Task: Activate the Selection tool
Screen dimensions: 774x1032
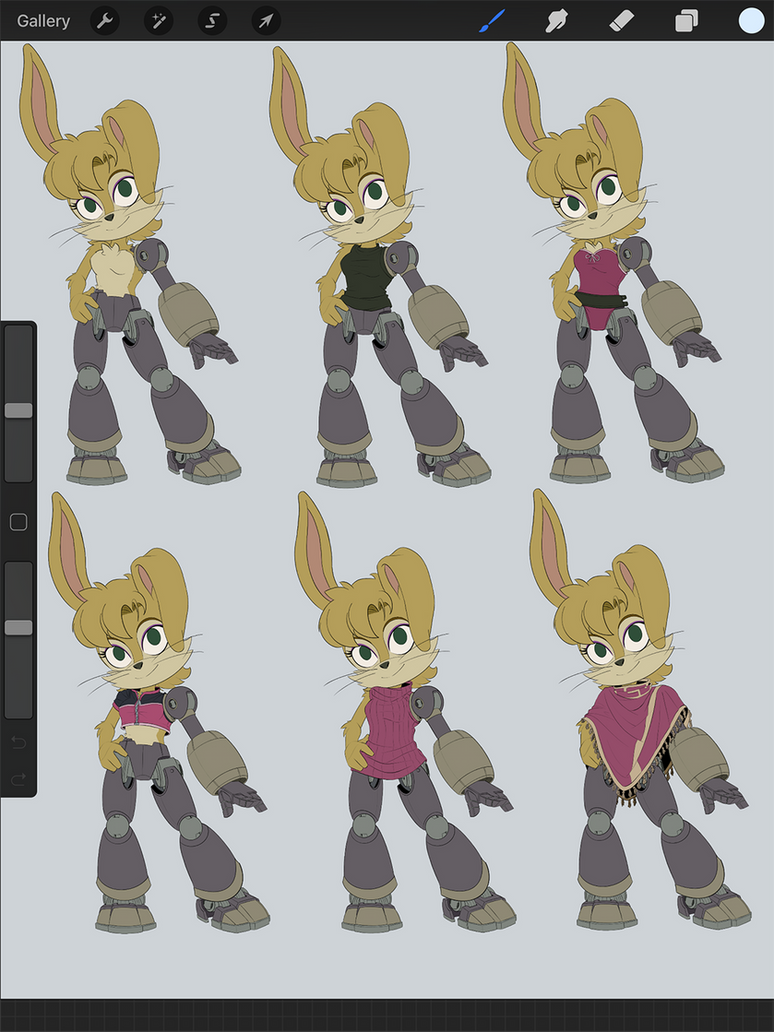Action: tap(213, 21)
